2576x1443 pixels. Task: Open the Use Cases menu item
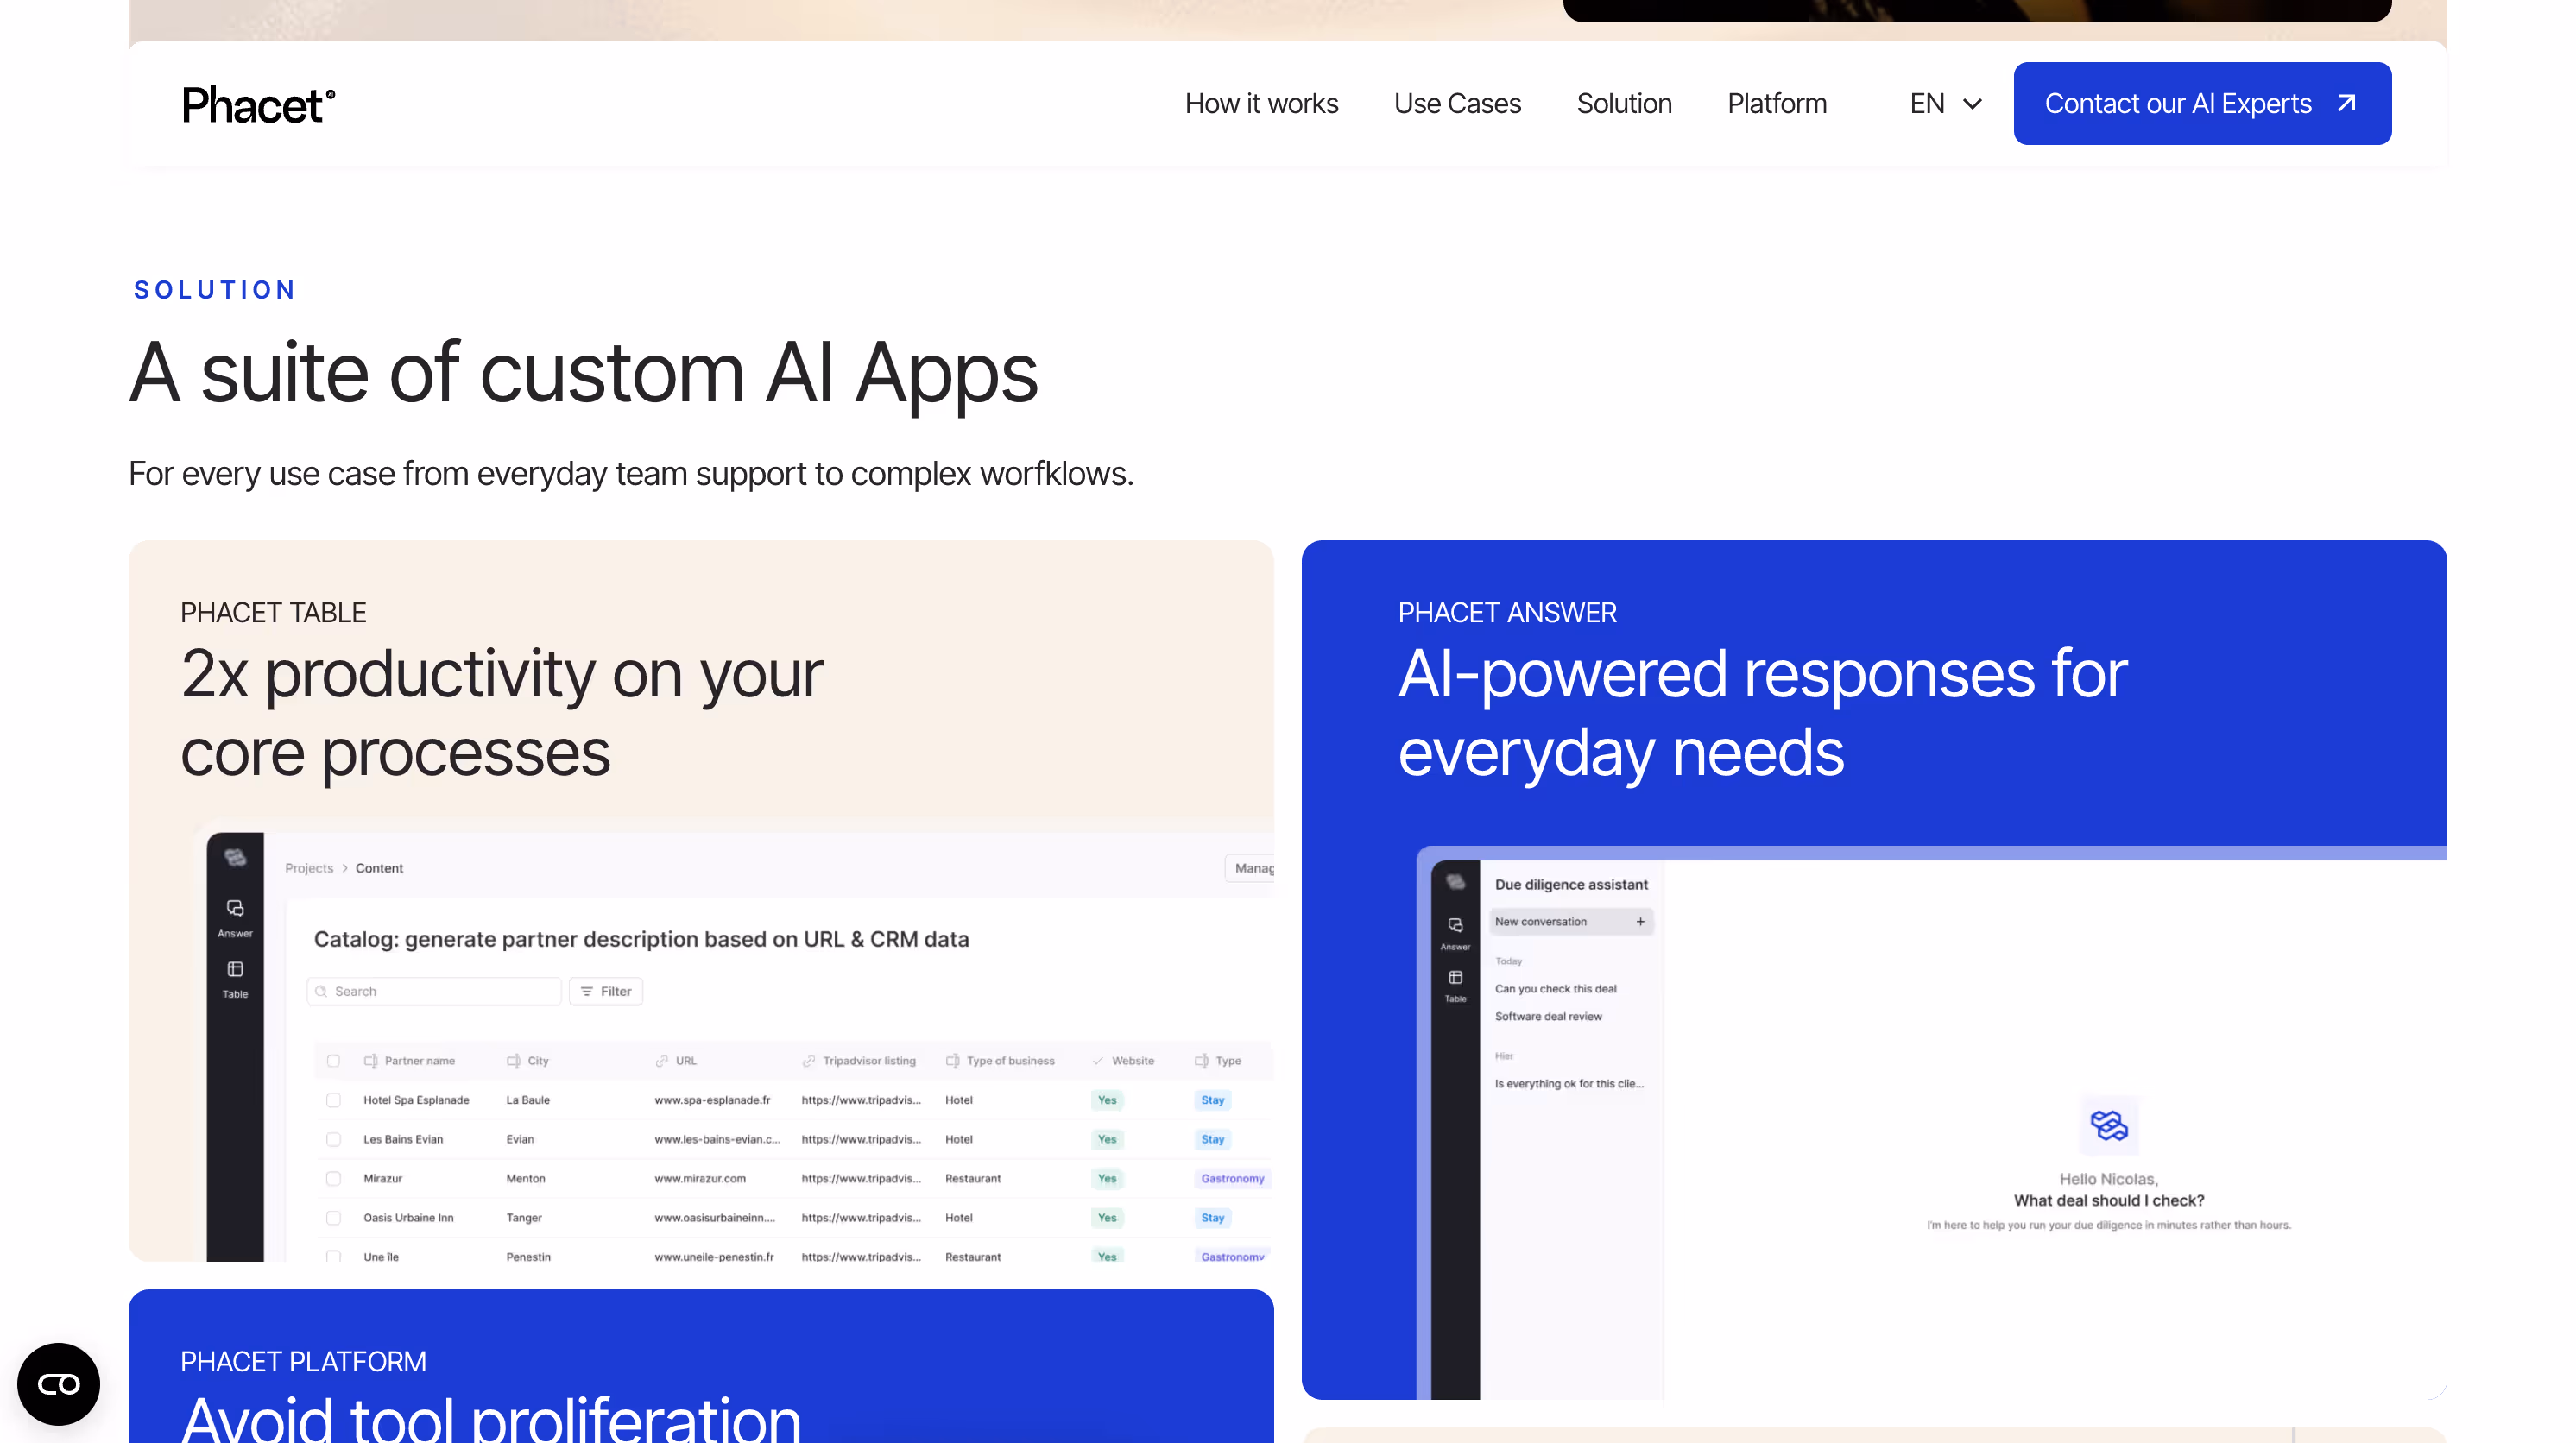[x=1457, y=103]
